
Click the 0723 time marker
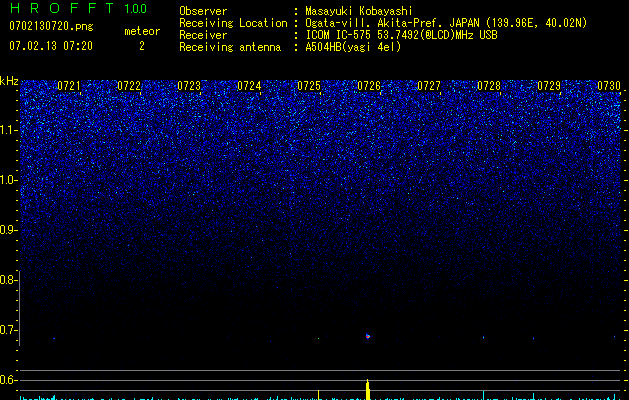pyautogui.click(x=189, y=86)
